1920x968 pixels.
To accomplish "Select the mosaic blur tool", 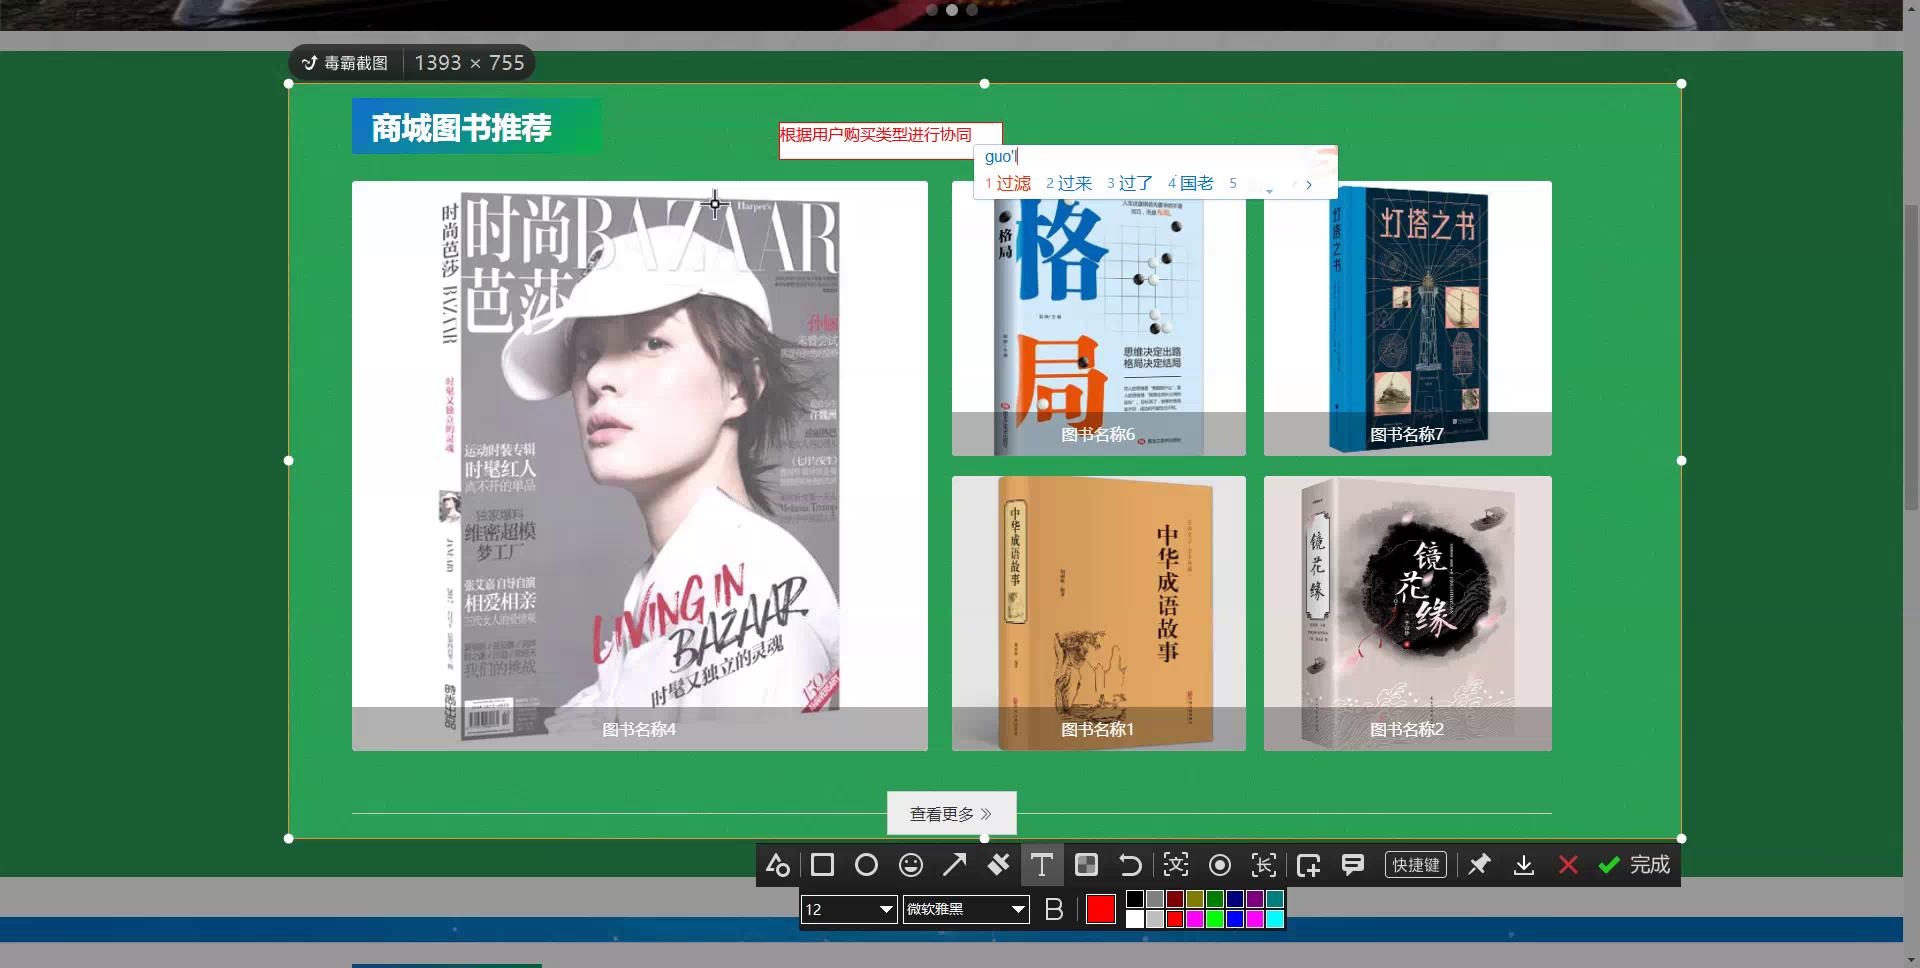I will (x=1086, y=865).
